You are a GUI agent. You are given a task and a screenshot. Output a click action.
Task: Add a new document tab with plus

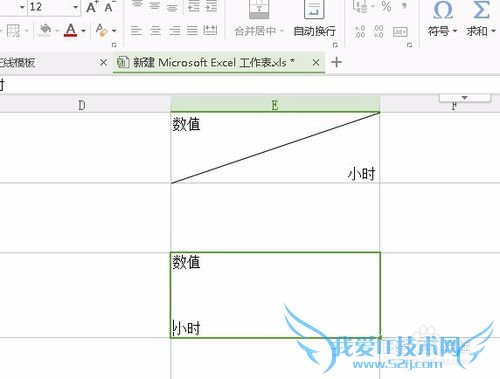pyautogui.click(x=337, y=62)
